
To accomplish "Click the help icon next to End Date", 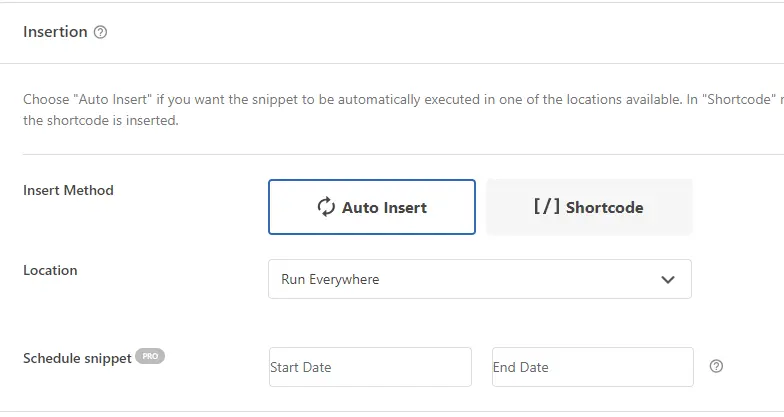I will (x=716, y=366).
